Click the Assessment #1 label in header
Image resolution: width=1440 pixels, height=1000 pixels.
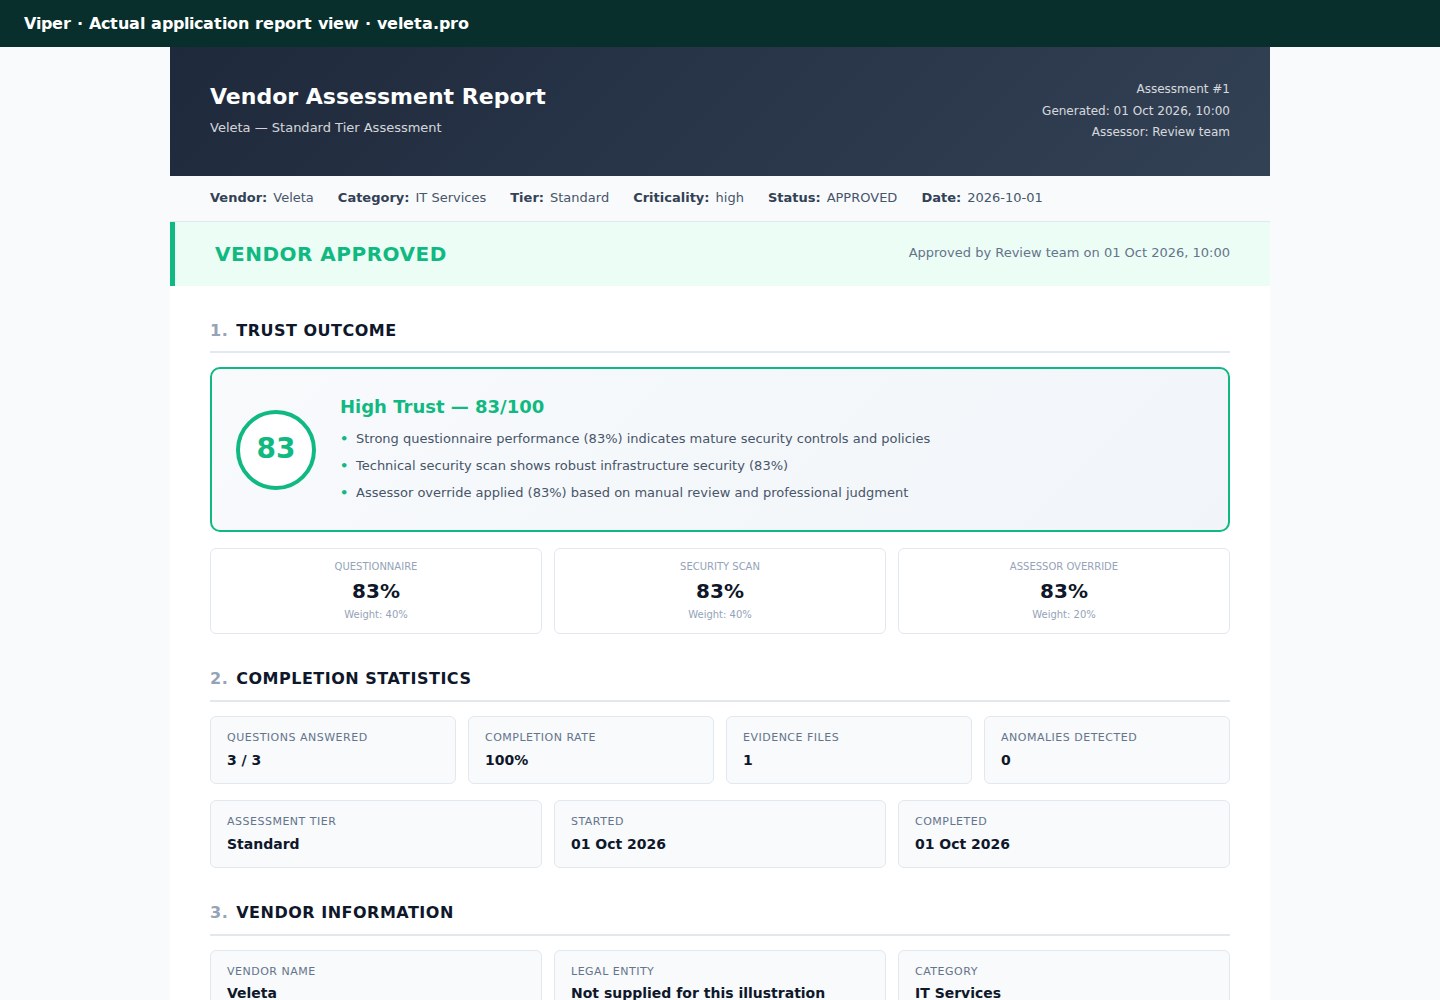pyautogui.click(x=1183, y=89)
